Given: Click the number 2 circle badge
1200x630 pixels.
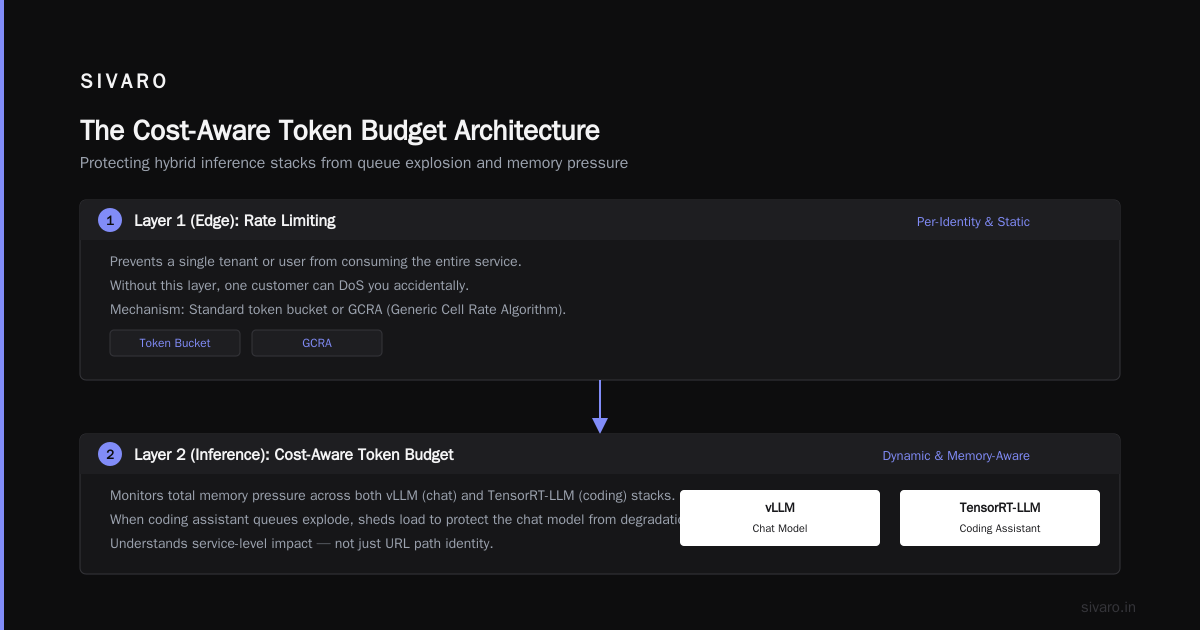Looking at the screenshot, I should (x=110, y=454).
